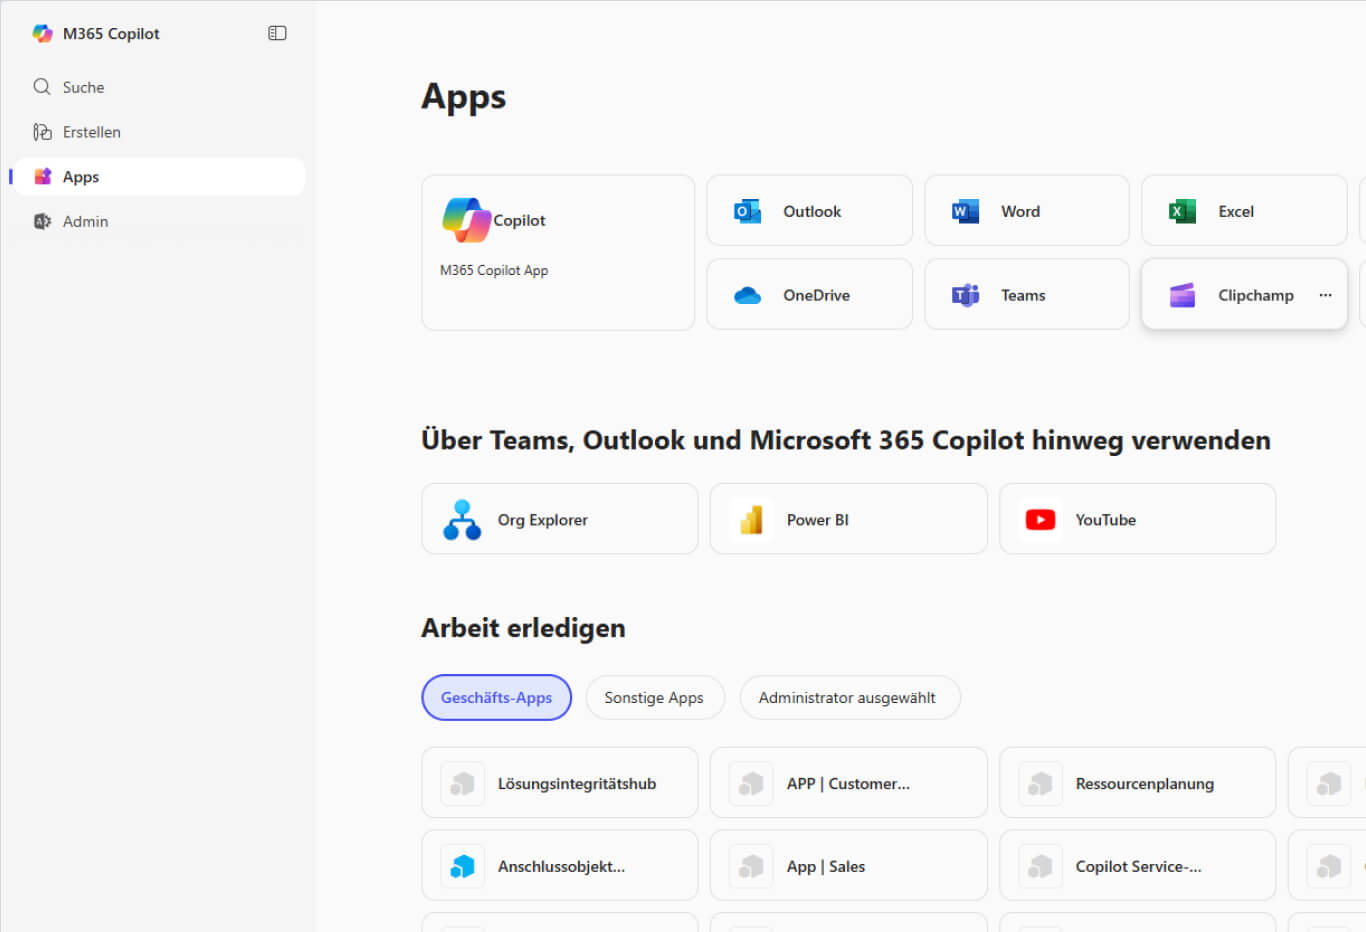The width and height of the screenshot is (1366, 932).
Task: Open the Ressourcenplanung label
Action: tap(1145, 784)
